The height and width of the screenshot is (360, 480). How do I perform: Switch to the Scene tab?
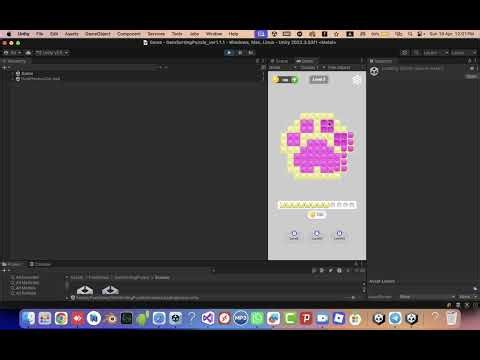[279, 61]
